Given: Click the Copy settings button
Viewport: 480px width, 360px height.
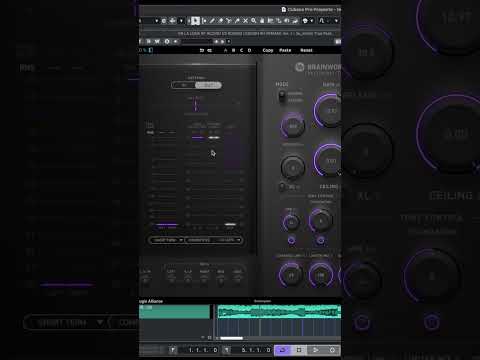Looking at the screenshot, I should click(x=268, y=50).
